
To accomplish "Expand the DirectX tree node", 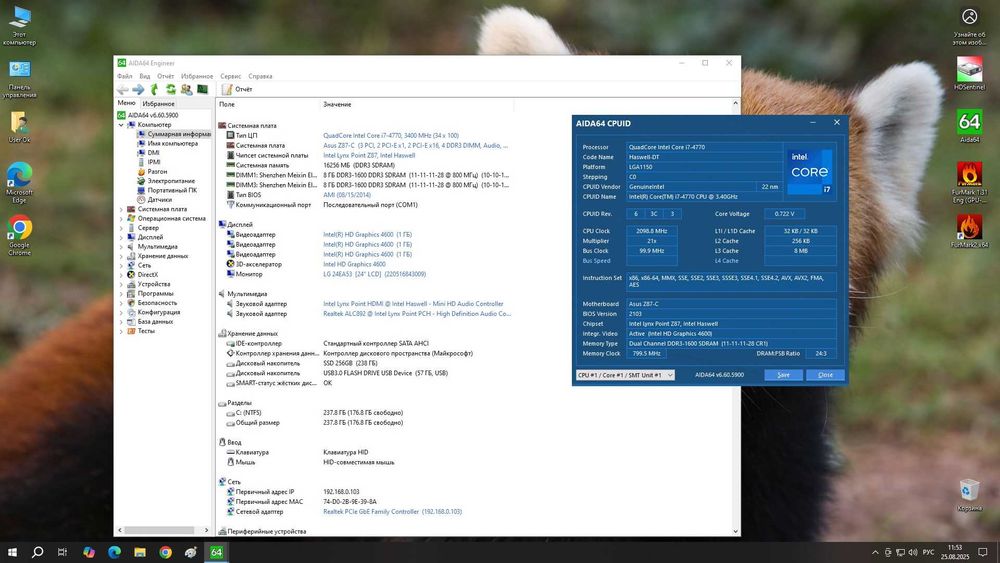I will pyautogui.click(x=121, y=275).
